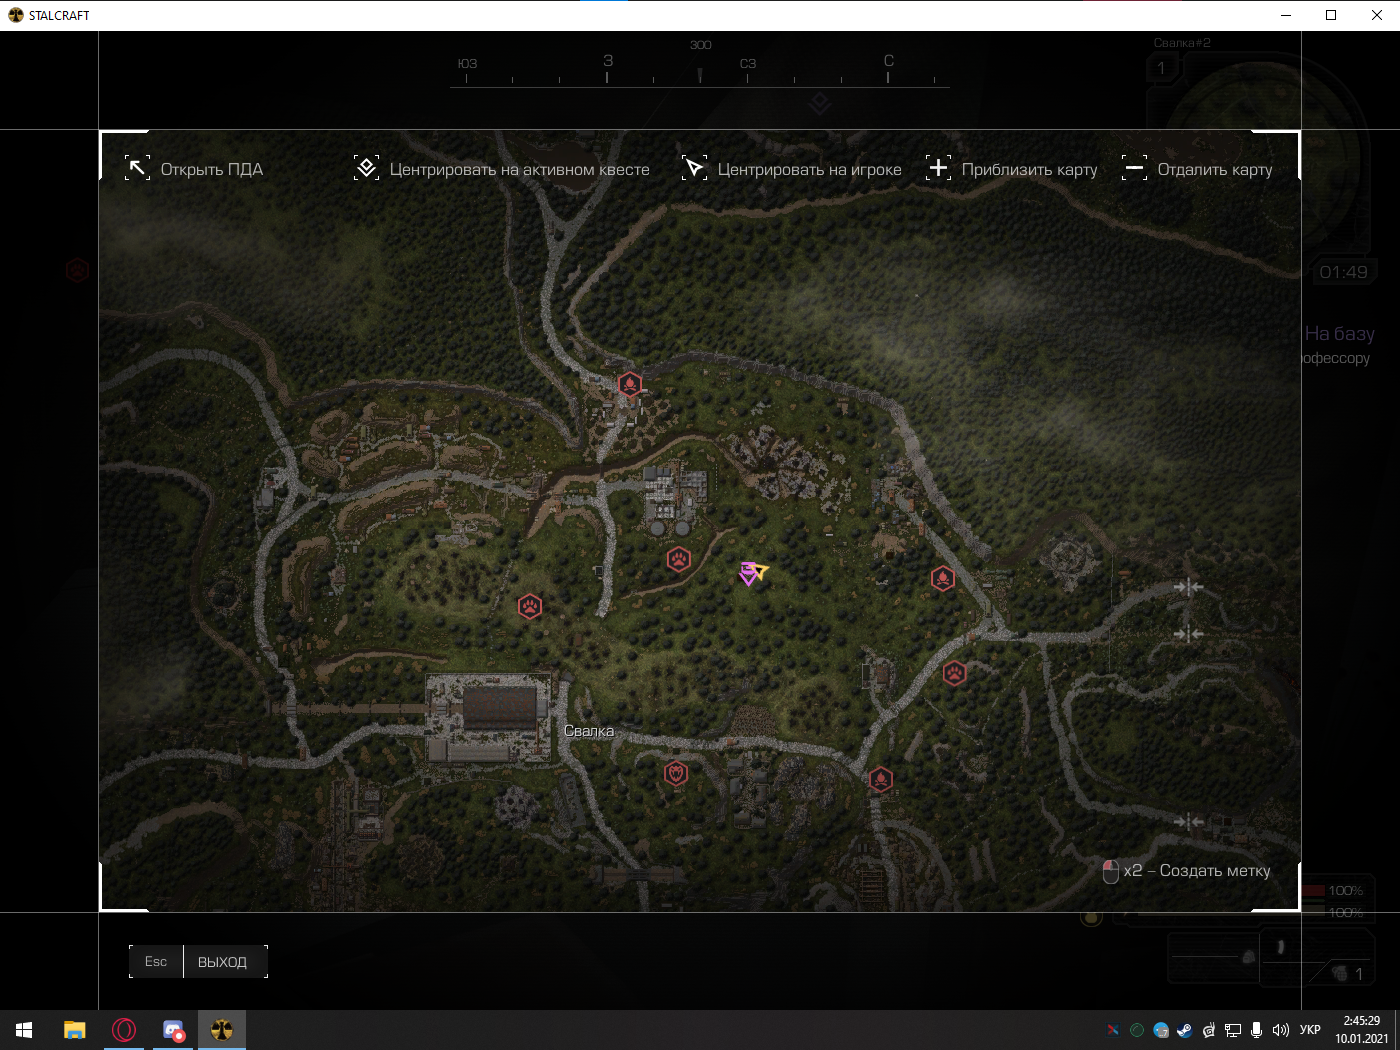
Task: Exit the map with ВЫХОД button
Action: click(x=222, y=962)
